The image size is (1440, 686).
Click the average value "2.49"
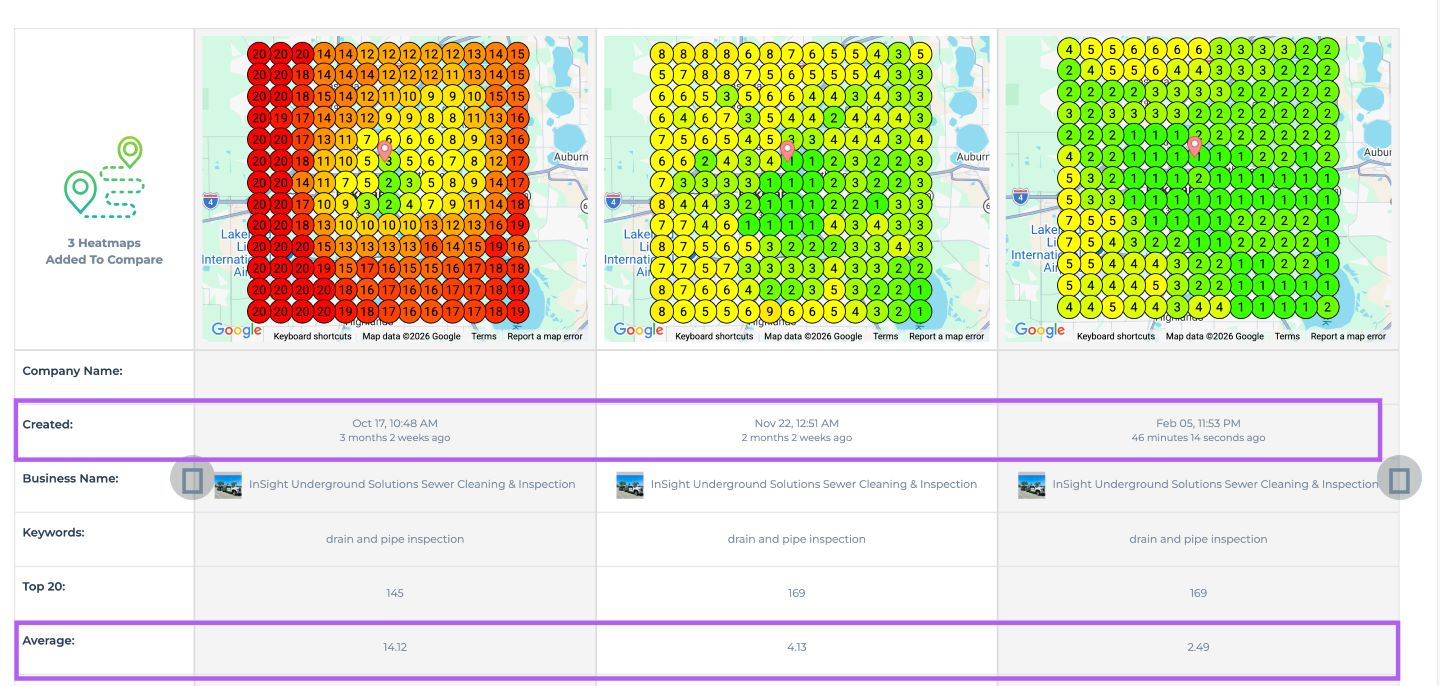(1198, 647)
